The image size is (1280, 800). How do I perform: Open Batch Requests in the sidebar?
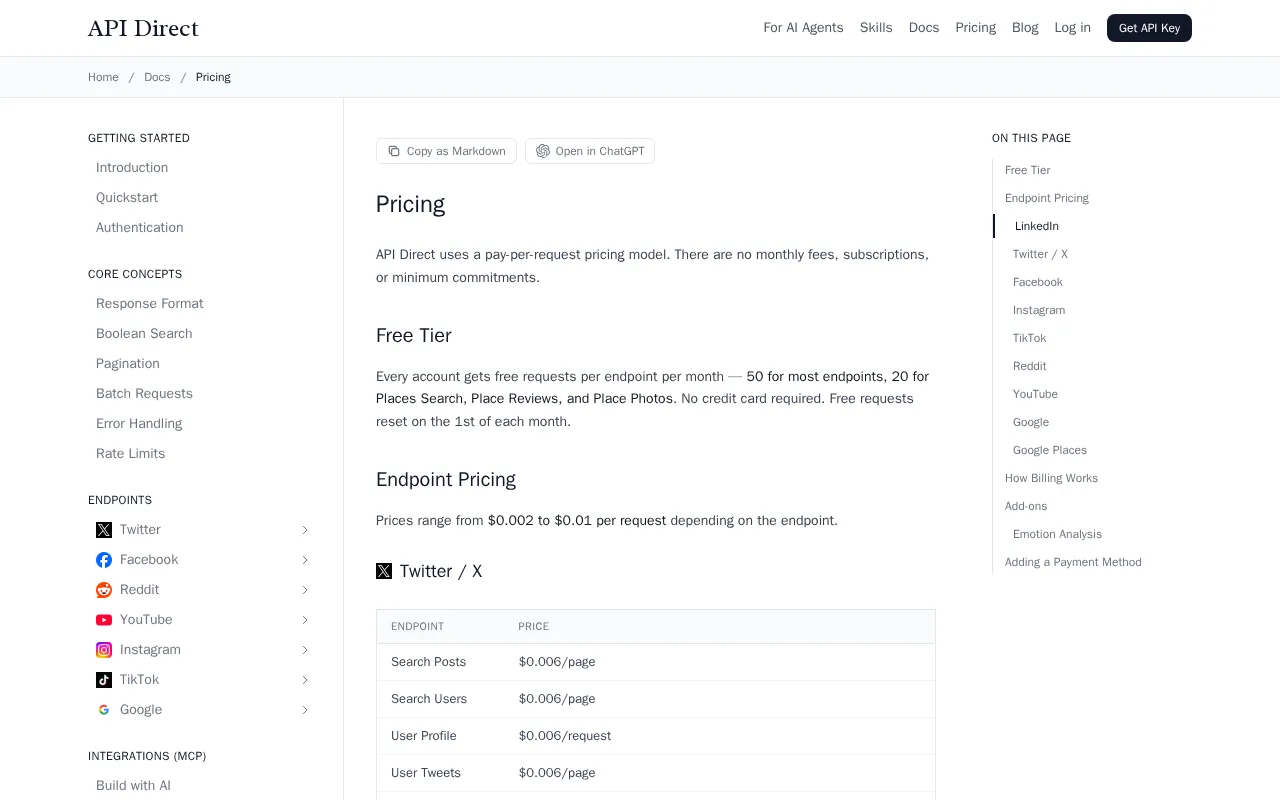coord(145,394)
